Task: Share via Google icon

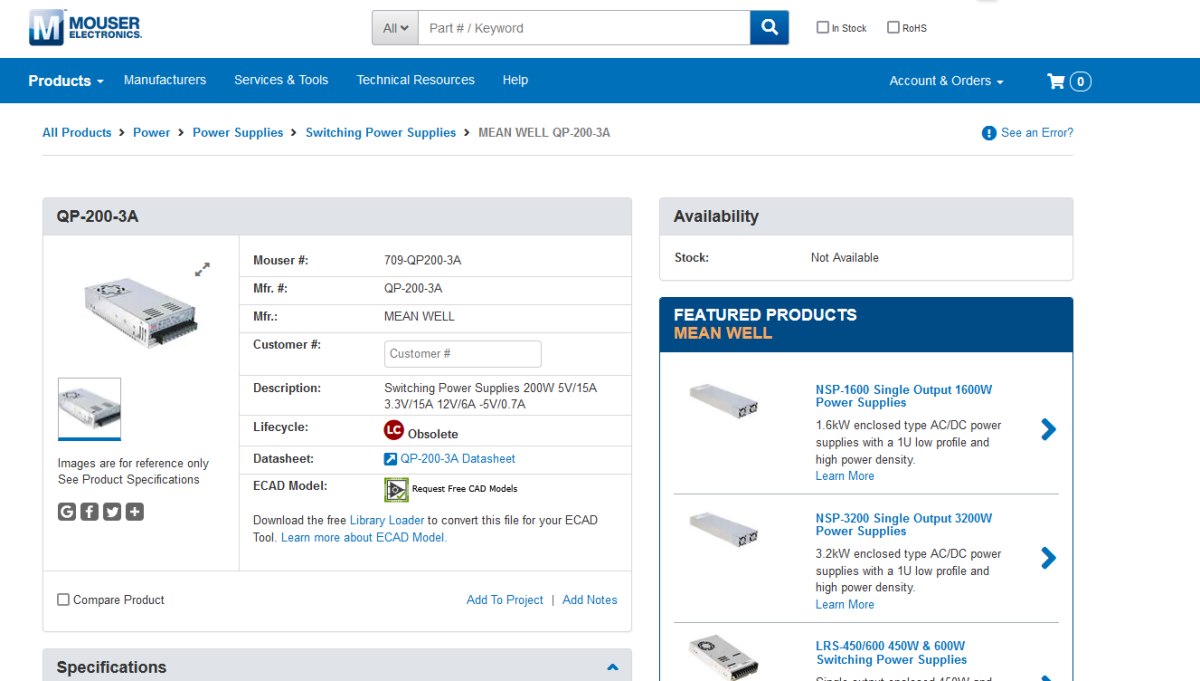Action: coord(67,512)
